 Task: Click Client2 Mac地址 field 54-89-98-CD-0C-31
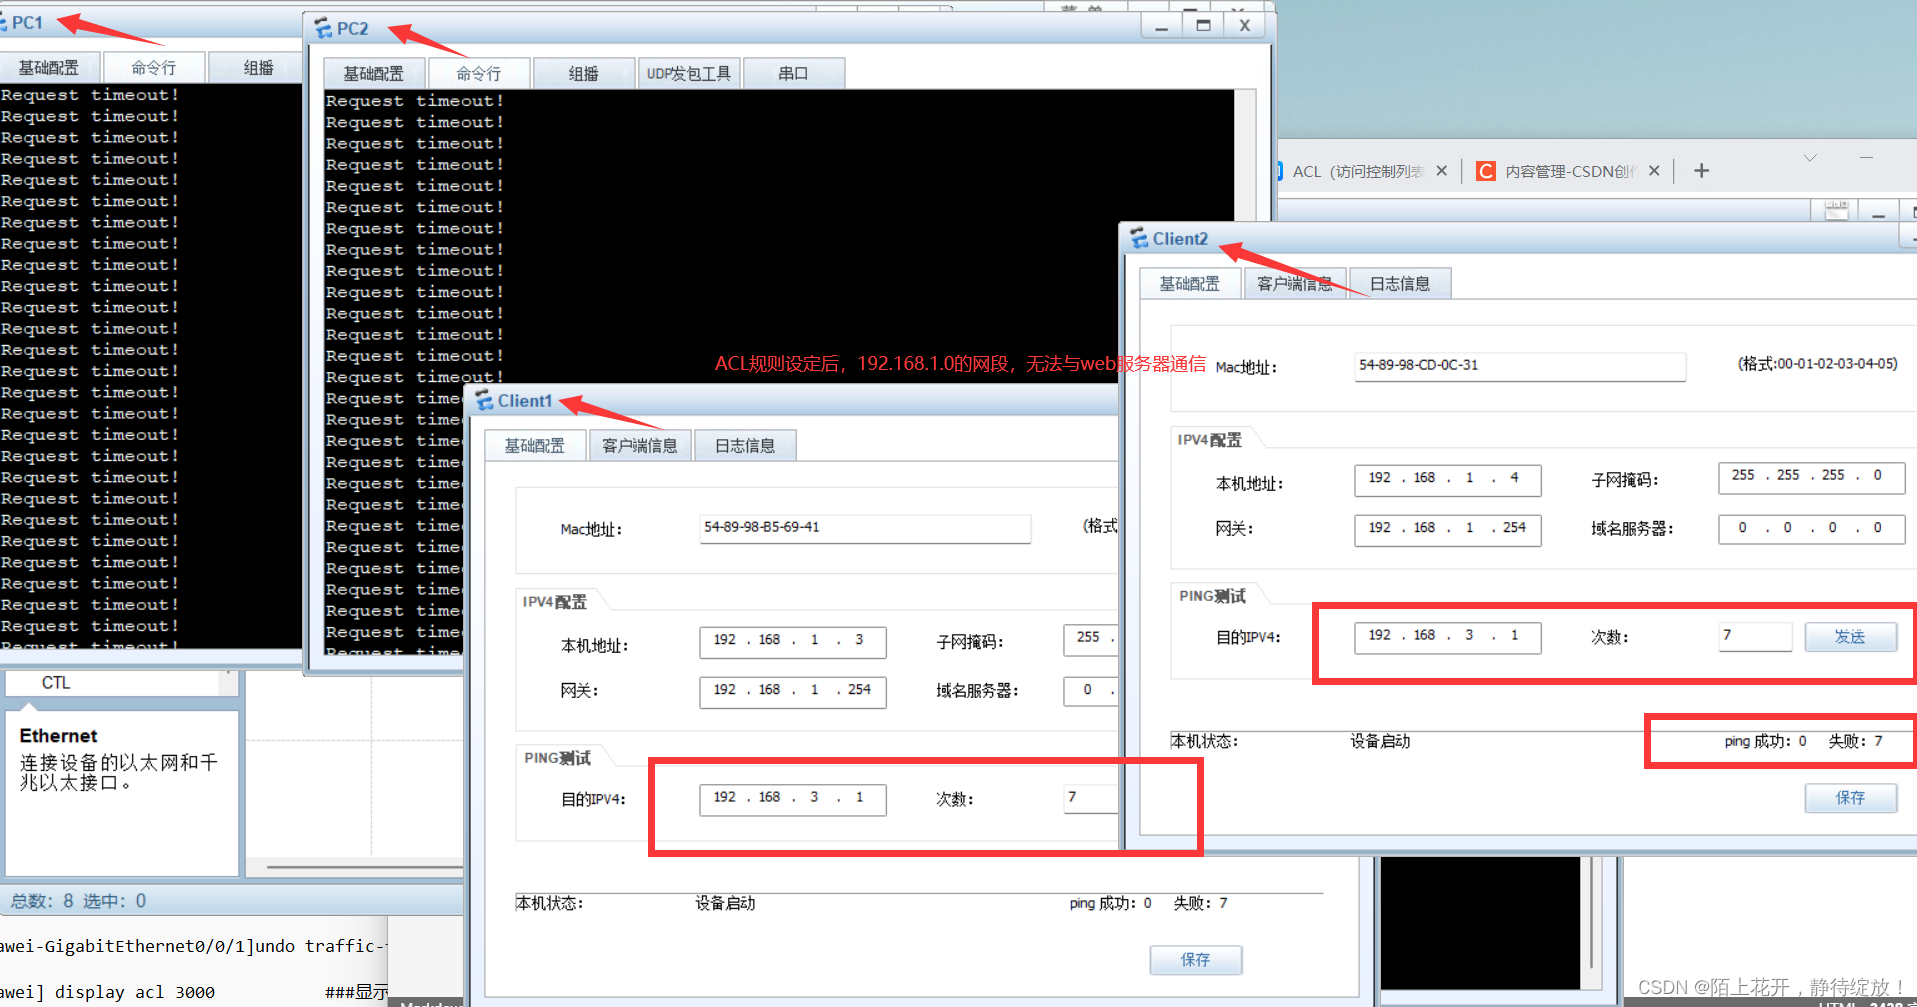(1520, 366)
